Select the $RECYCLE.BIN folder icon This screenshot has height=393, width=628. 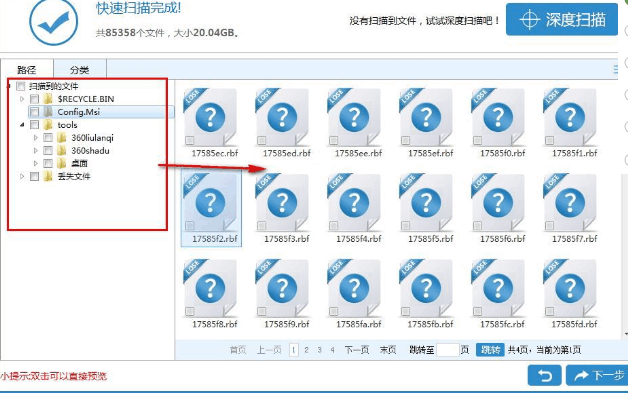point(48,99)
